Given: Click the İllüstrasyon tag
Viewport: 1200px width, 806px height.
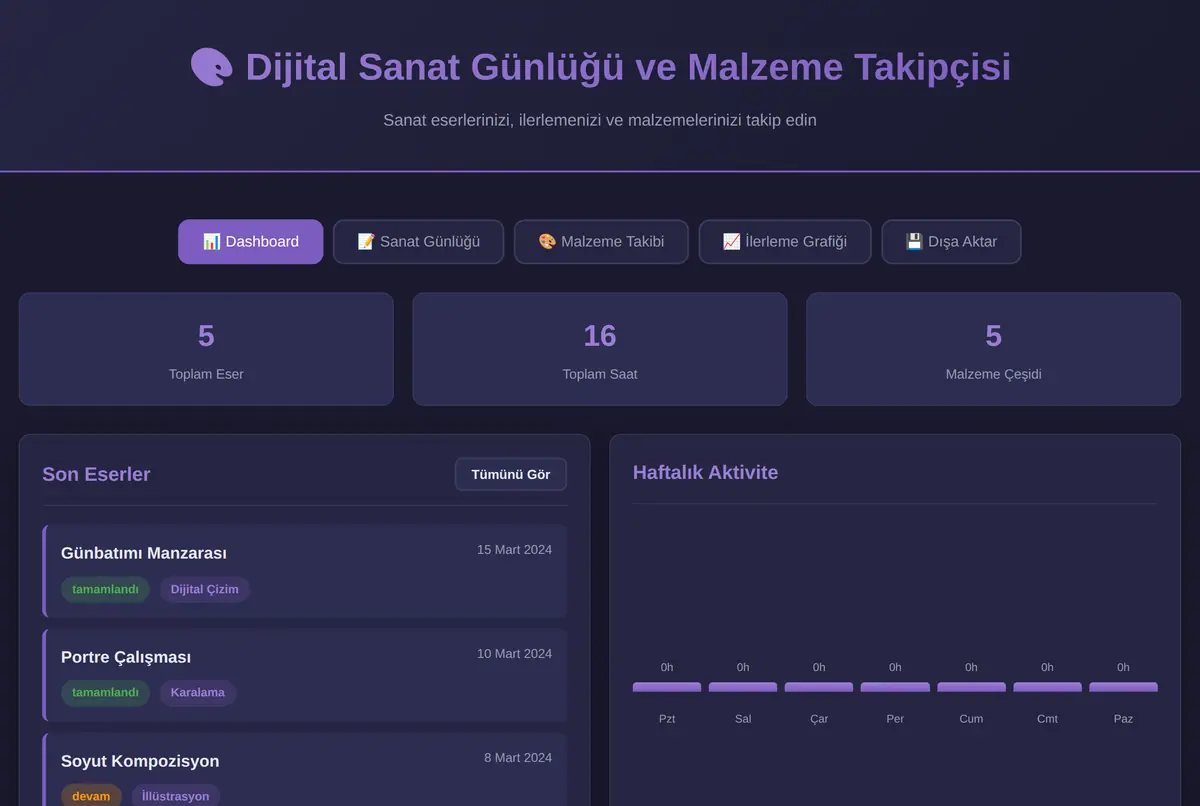Looking at the screenshot, I should pos(176,796).
